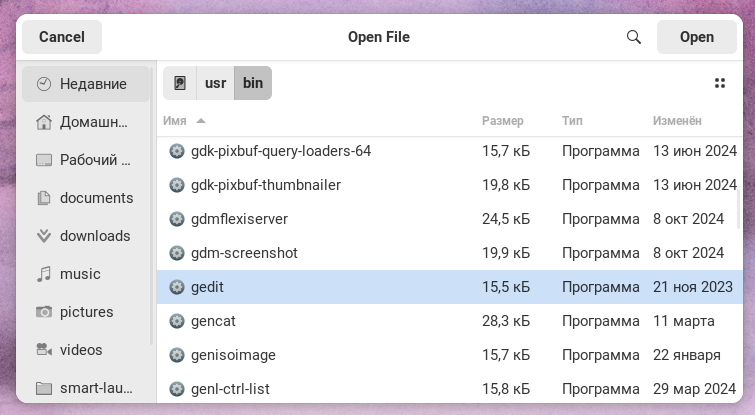The width and height of the screenshot is (755, 415).
Task: Click the downloads arrow icon in sidebar
Action: click(43, 236)
